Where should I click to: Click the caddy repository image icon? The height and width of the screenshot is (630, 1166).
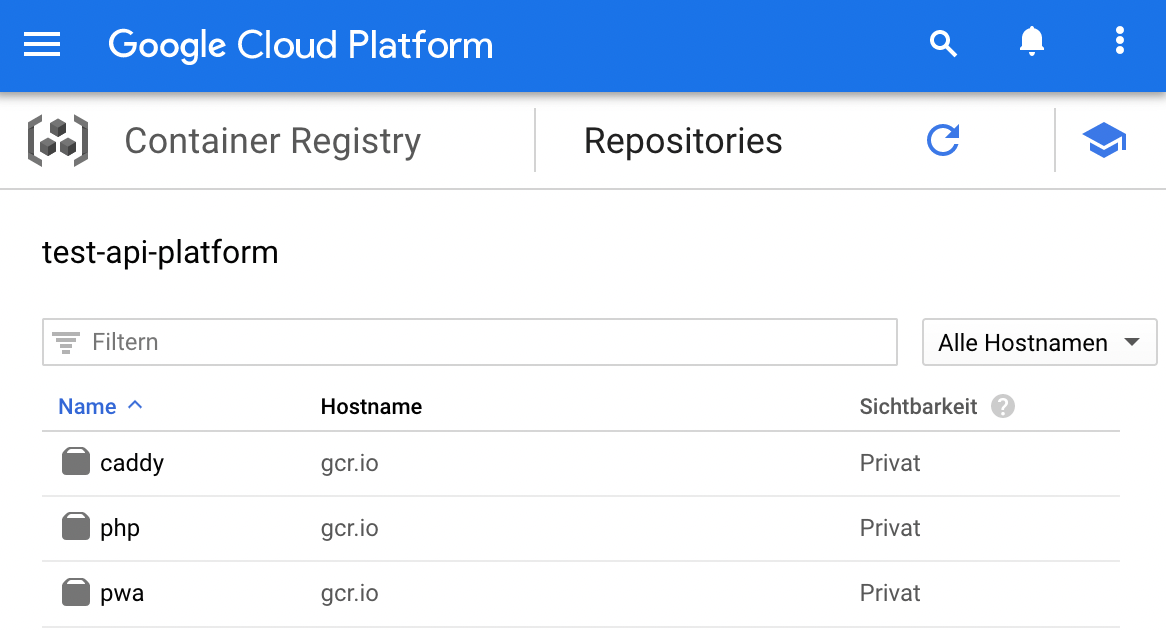(x=76, y=463)
